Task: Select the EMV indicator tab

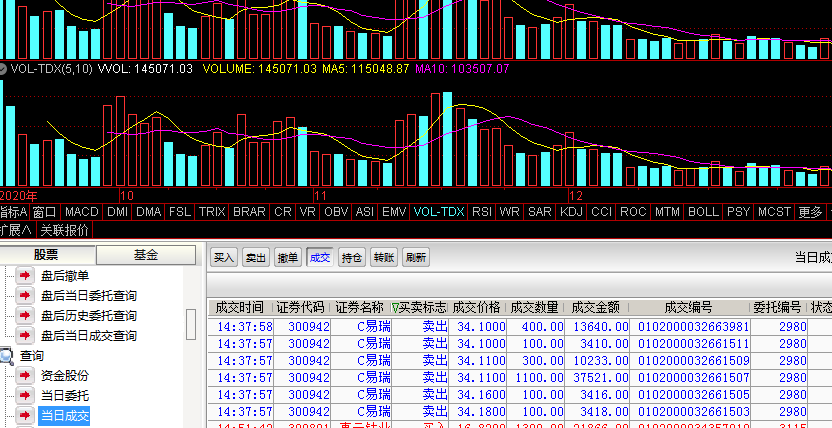Action: coord(394,212)
